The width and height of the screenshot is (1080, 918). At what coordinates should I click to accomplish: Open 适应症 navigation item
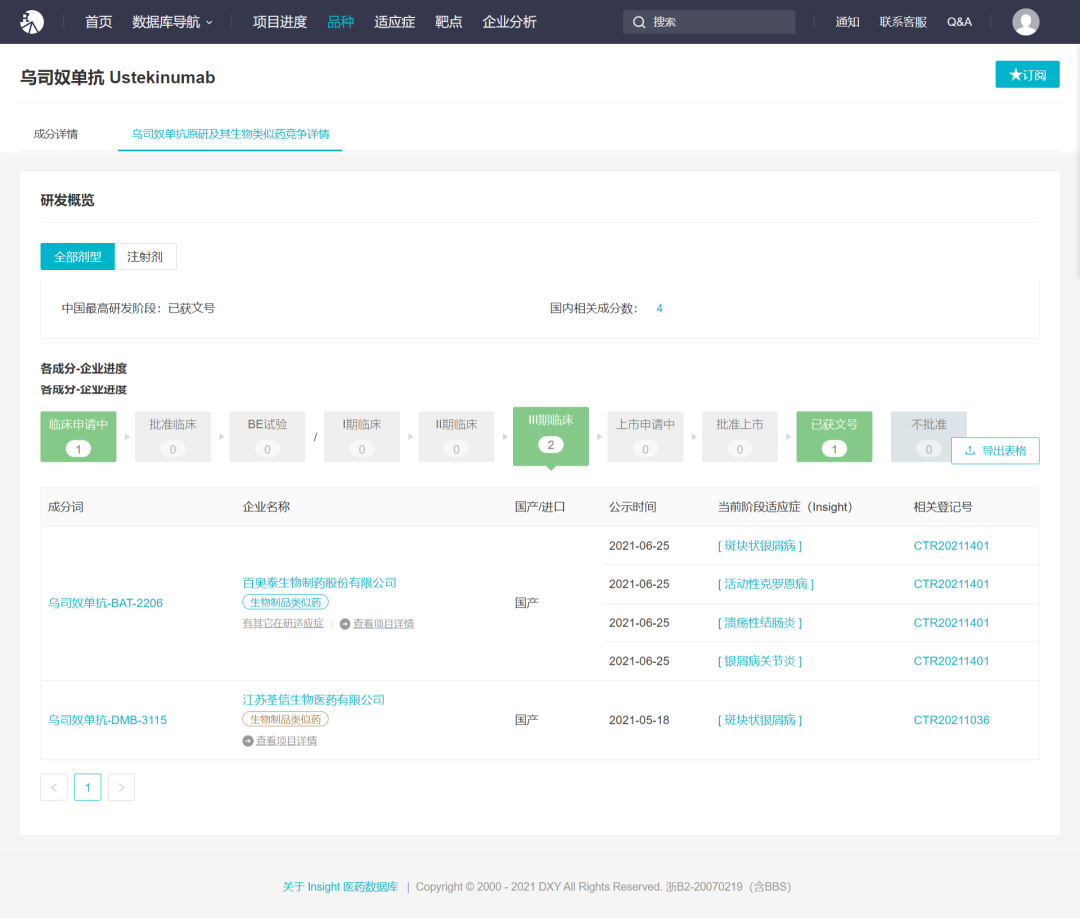click(395, 22)
